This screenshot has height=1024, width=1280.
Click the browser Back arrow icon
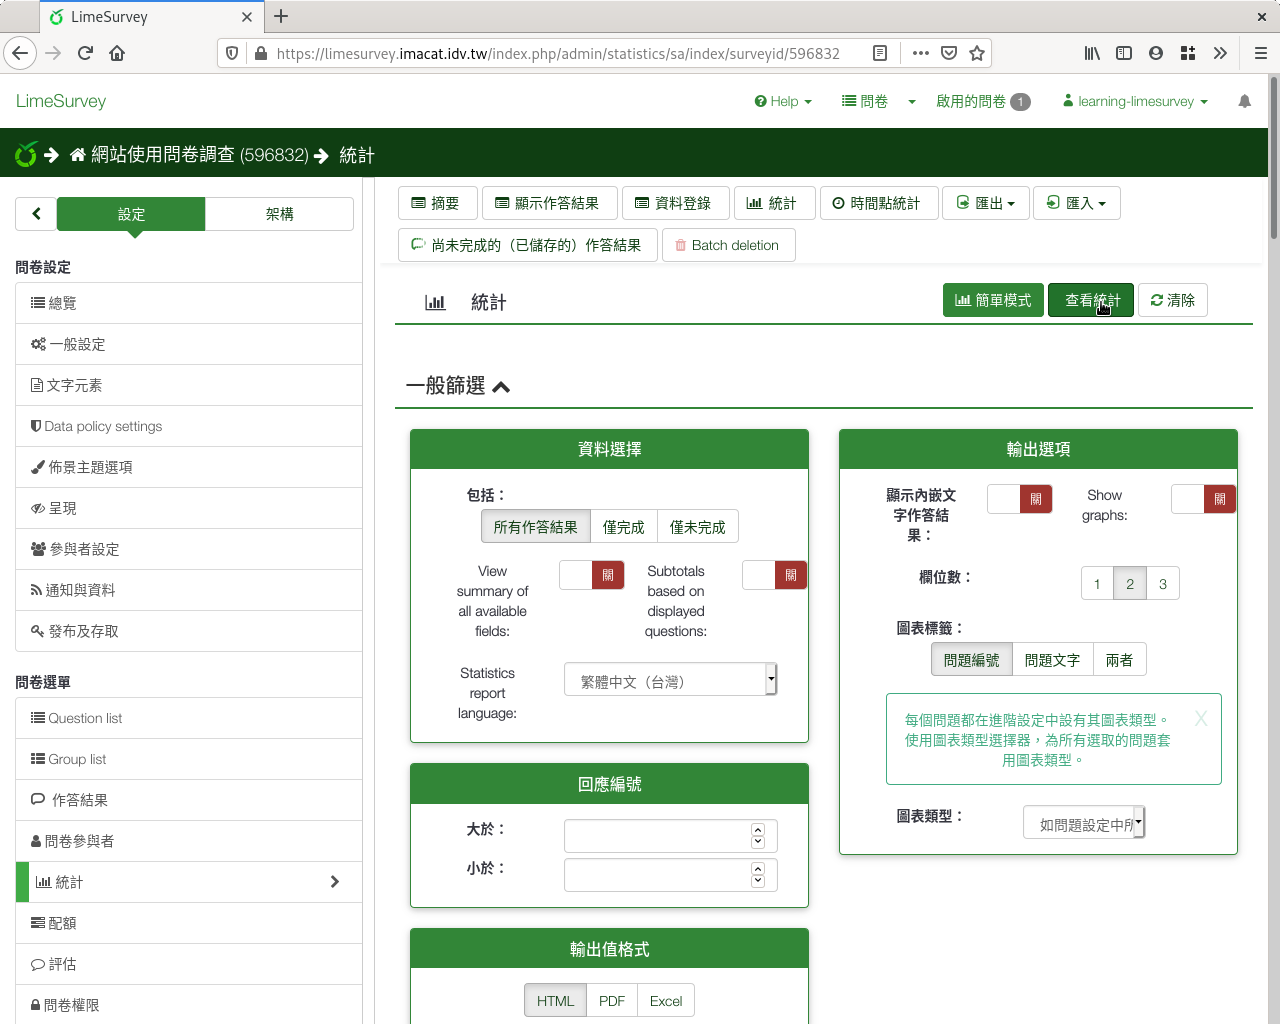click(x=20, y=53)
